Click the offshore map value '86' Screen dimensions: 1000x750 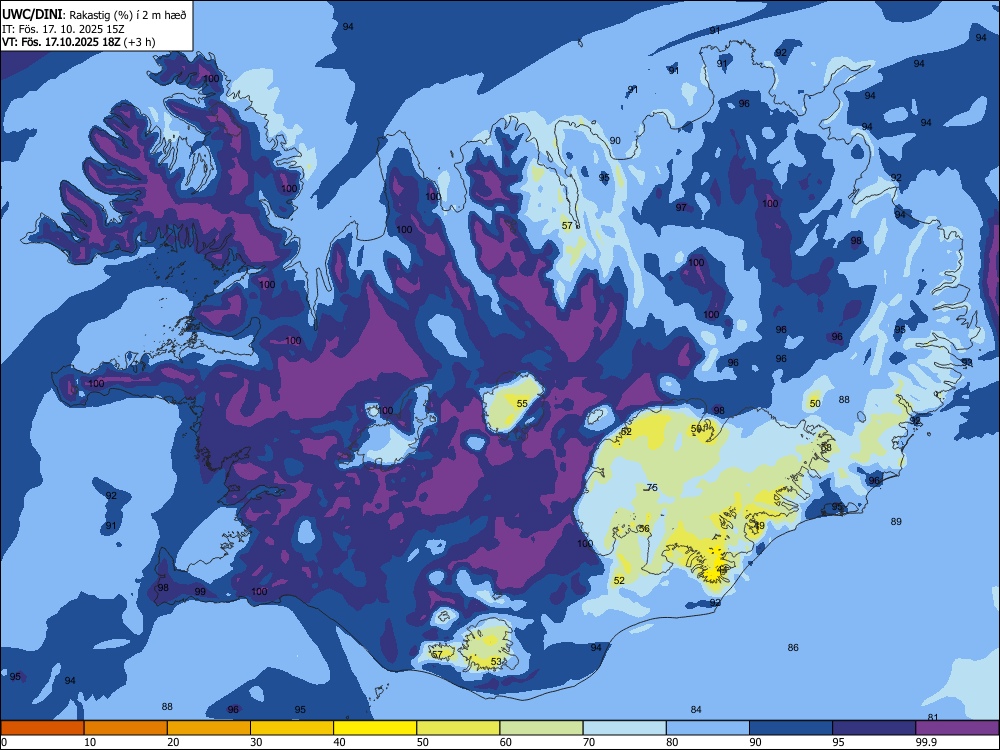[793, 647]
